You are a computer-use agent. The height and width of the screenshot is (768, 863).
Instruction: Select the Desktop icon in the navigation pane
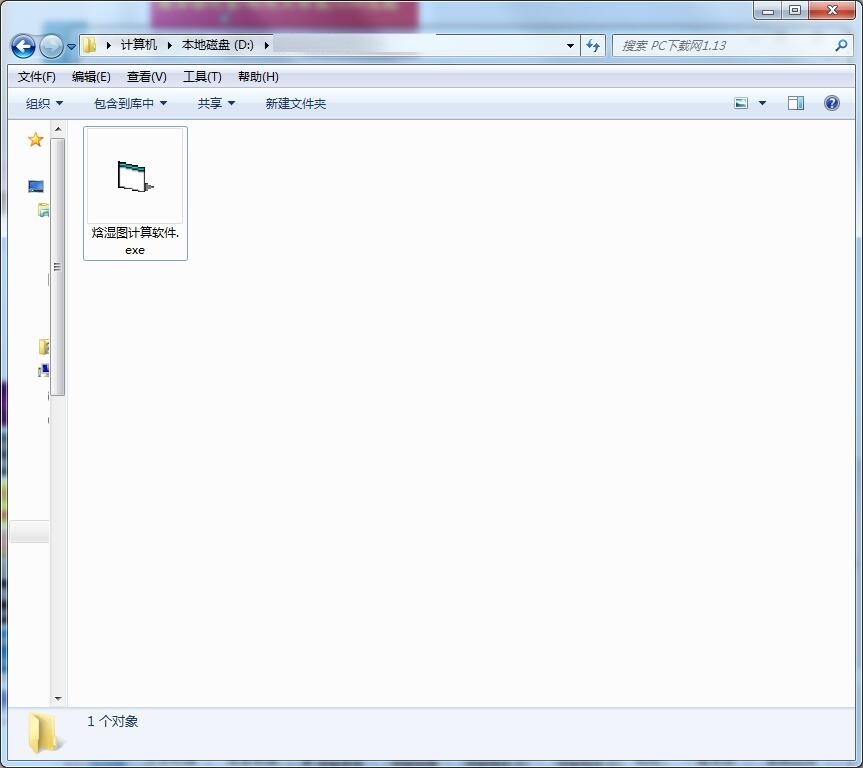pyautogui.click(x=36, y=186)
